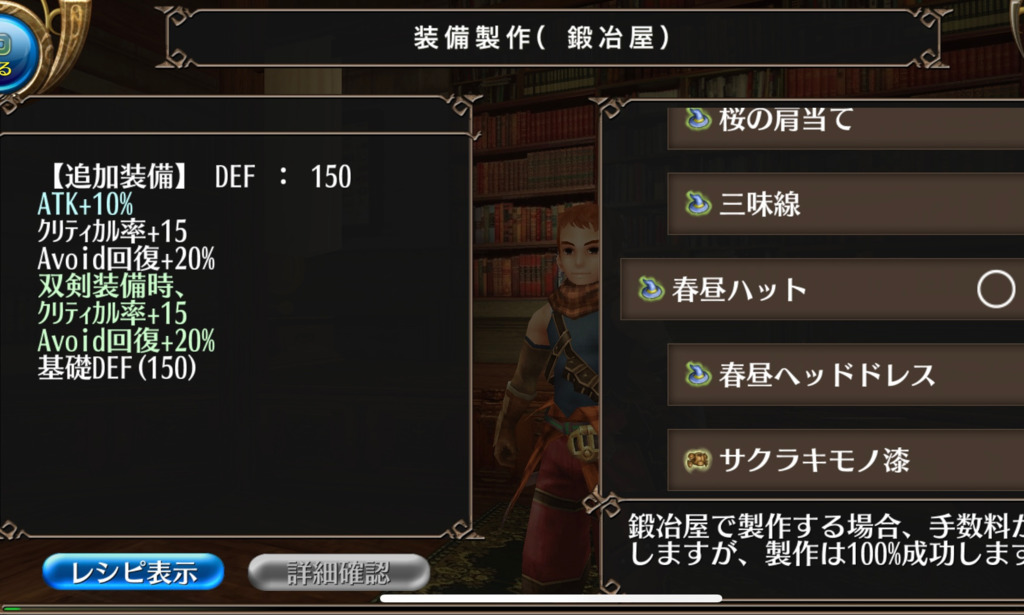Select the 三味線 recipe entry

click(x=846, y=204)
